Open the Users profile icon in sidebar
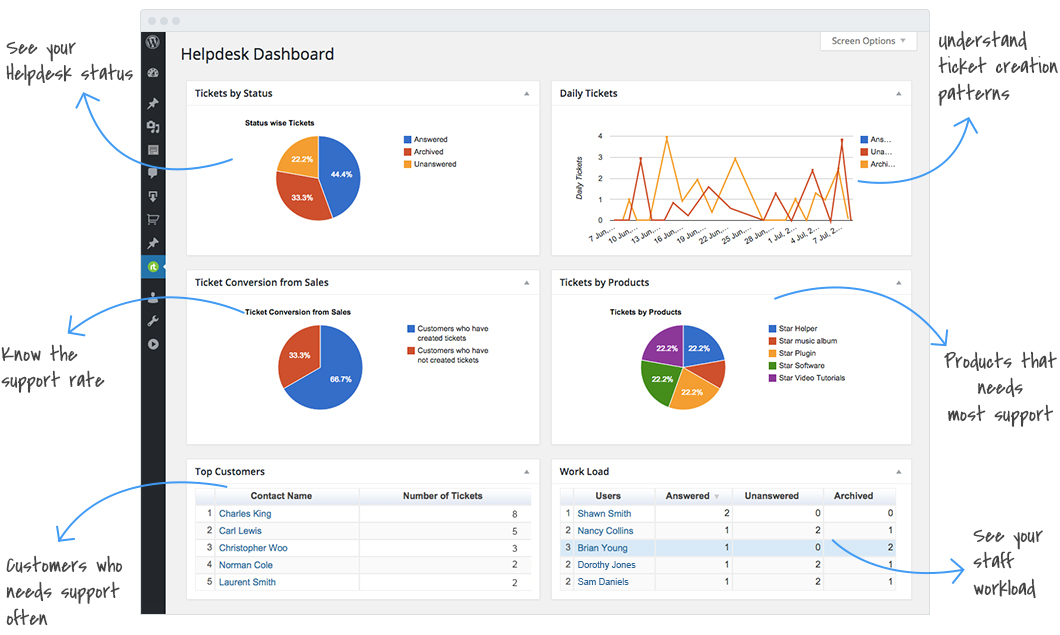The height and width of the screenshot is (635, 1060). click(x=153, y=296)
